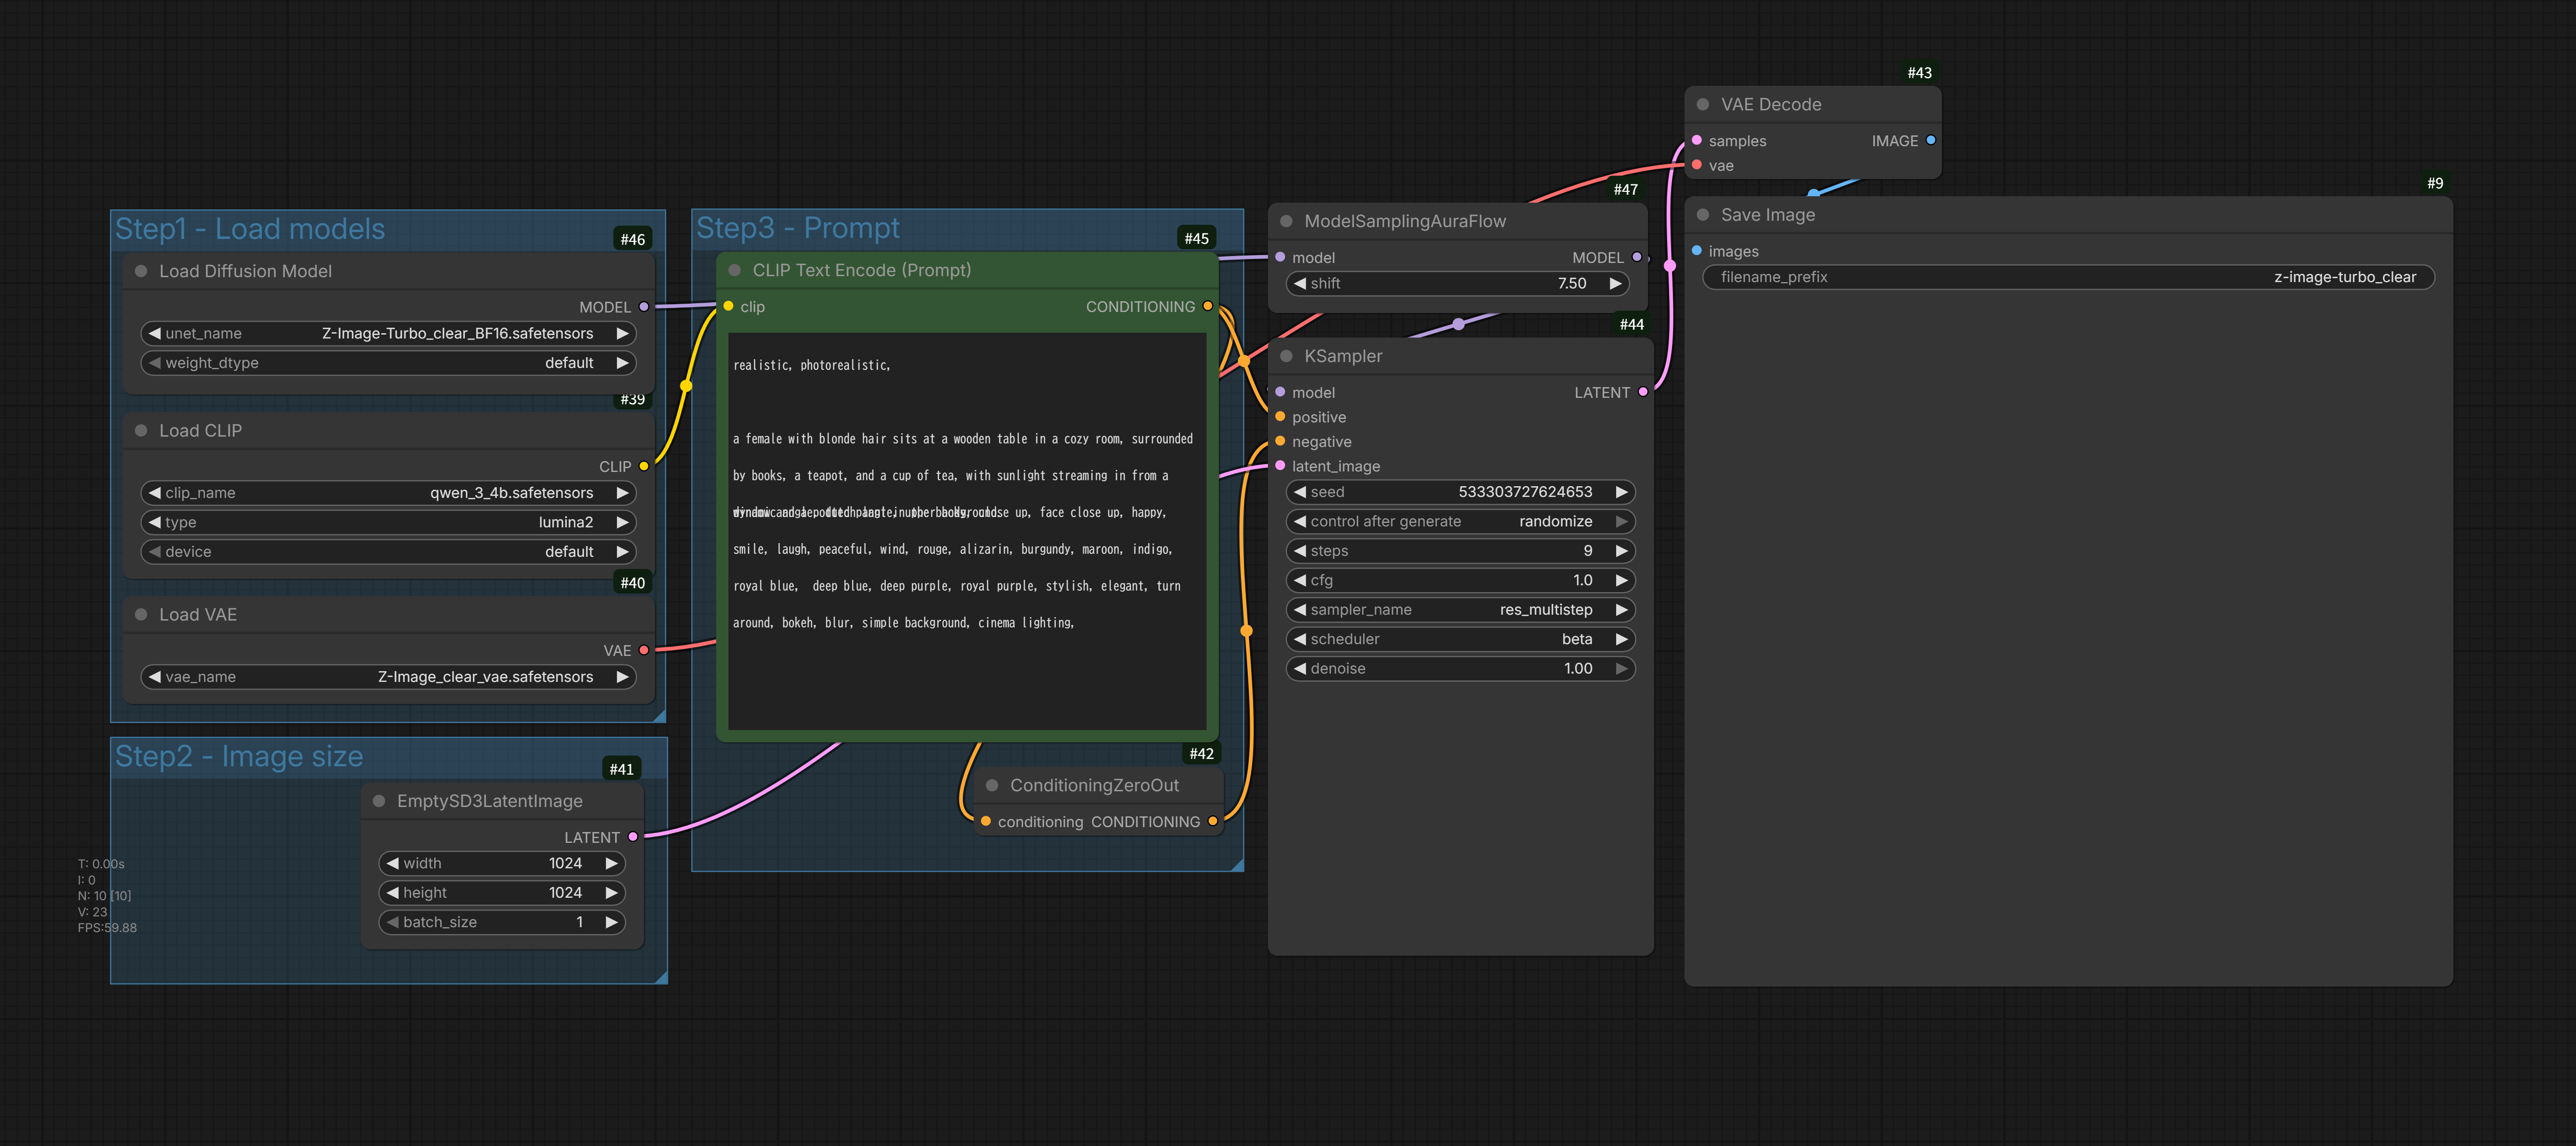Click the VAE output dot on Load VAE
The height and width of the screenshot is (1146, 2576).
click(x=643, y=650)
